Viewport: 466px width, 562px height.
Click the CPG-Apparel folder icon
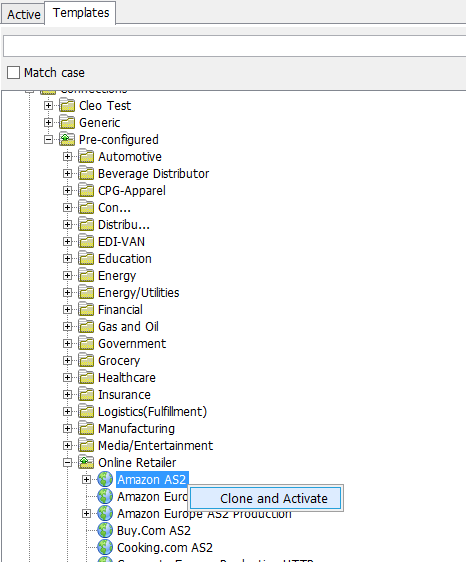click(x=86, y=191)
